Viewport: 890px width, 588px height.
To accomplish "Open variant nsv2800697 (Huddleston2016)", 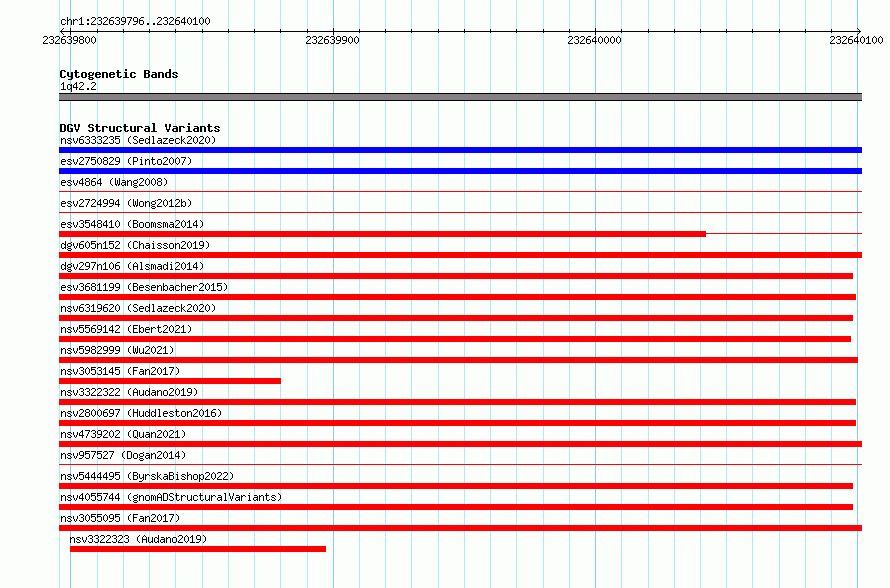I will coord(141,413).
